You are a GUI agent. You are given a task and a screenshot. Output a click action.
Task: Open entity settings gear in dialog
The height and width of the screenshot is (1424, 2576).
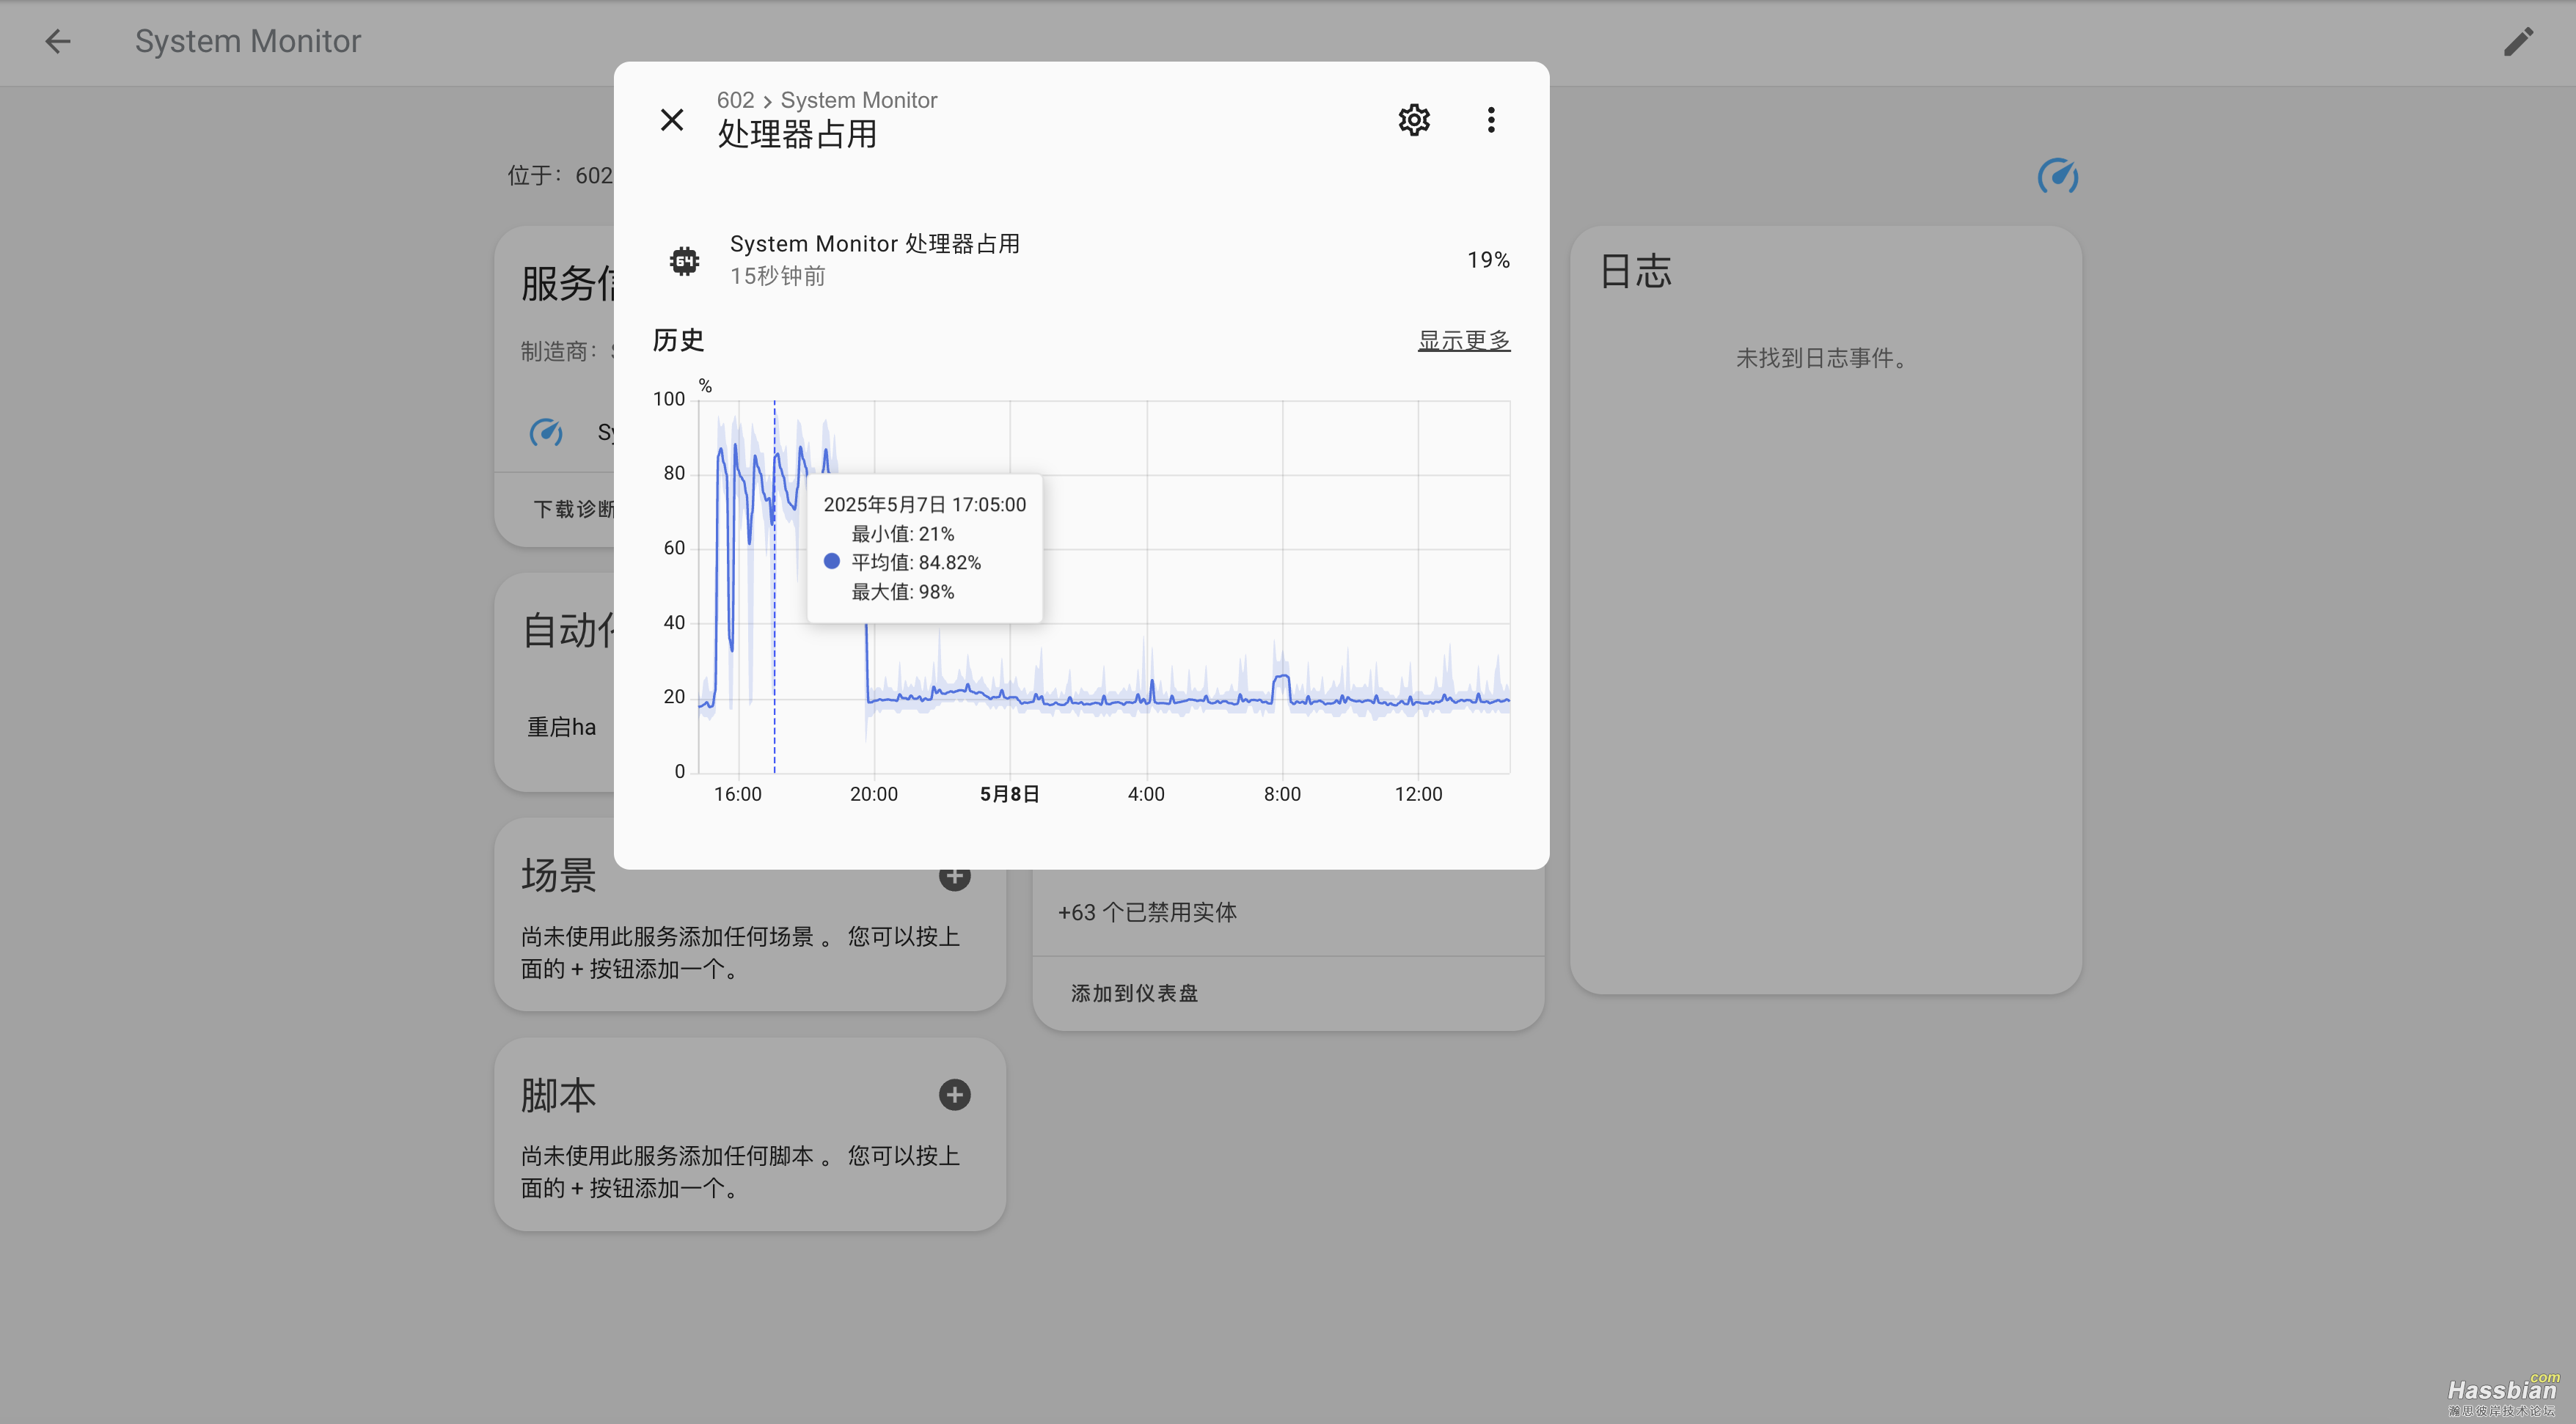click(x=1413, y=120)
